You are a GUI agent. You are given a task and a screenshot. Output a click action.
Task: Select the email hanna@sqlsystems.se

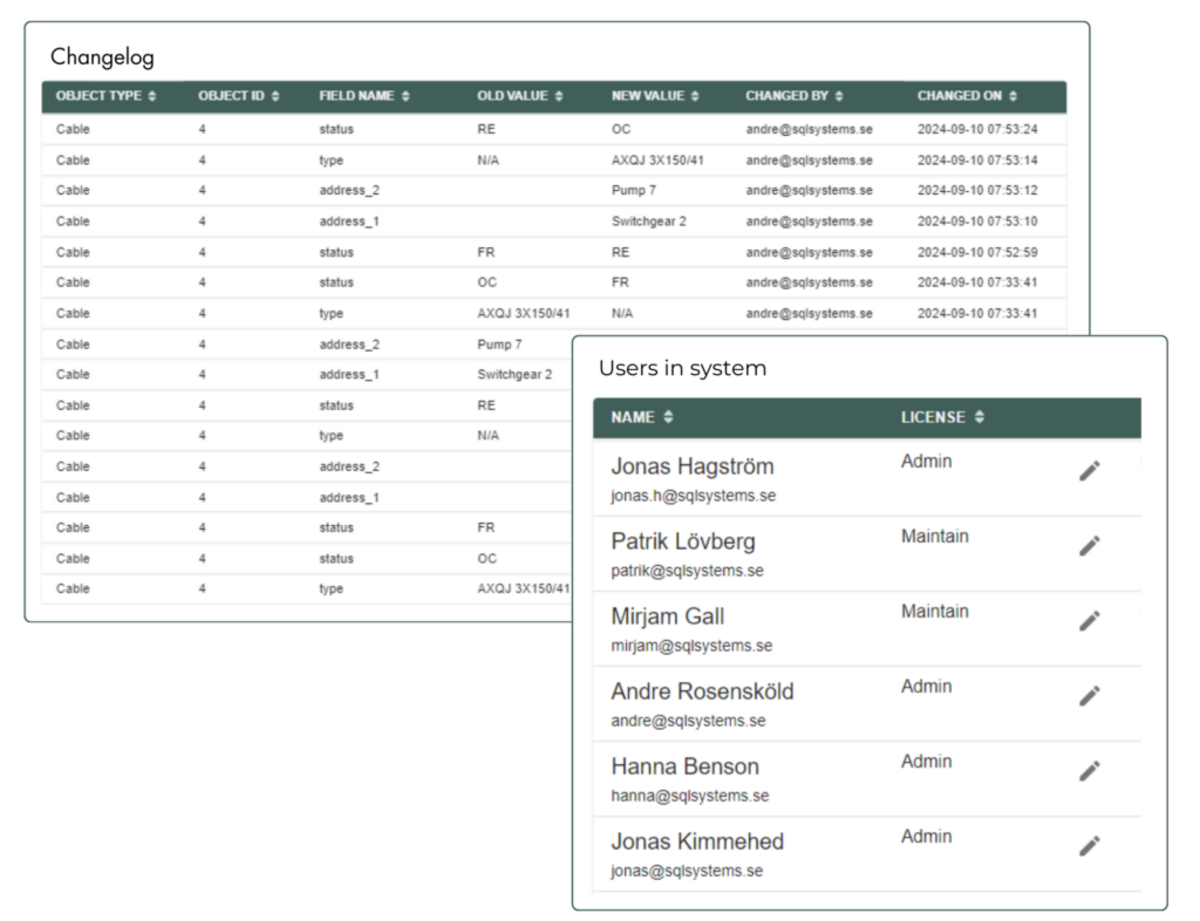pos(690,796)
